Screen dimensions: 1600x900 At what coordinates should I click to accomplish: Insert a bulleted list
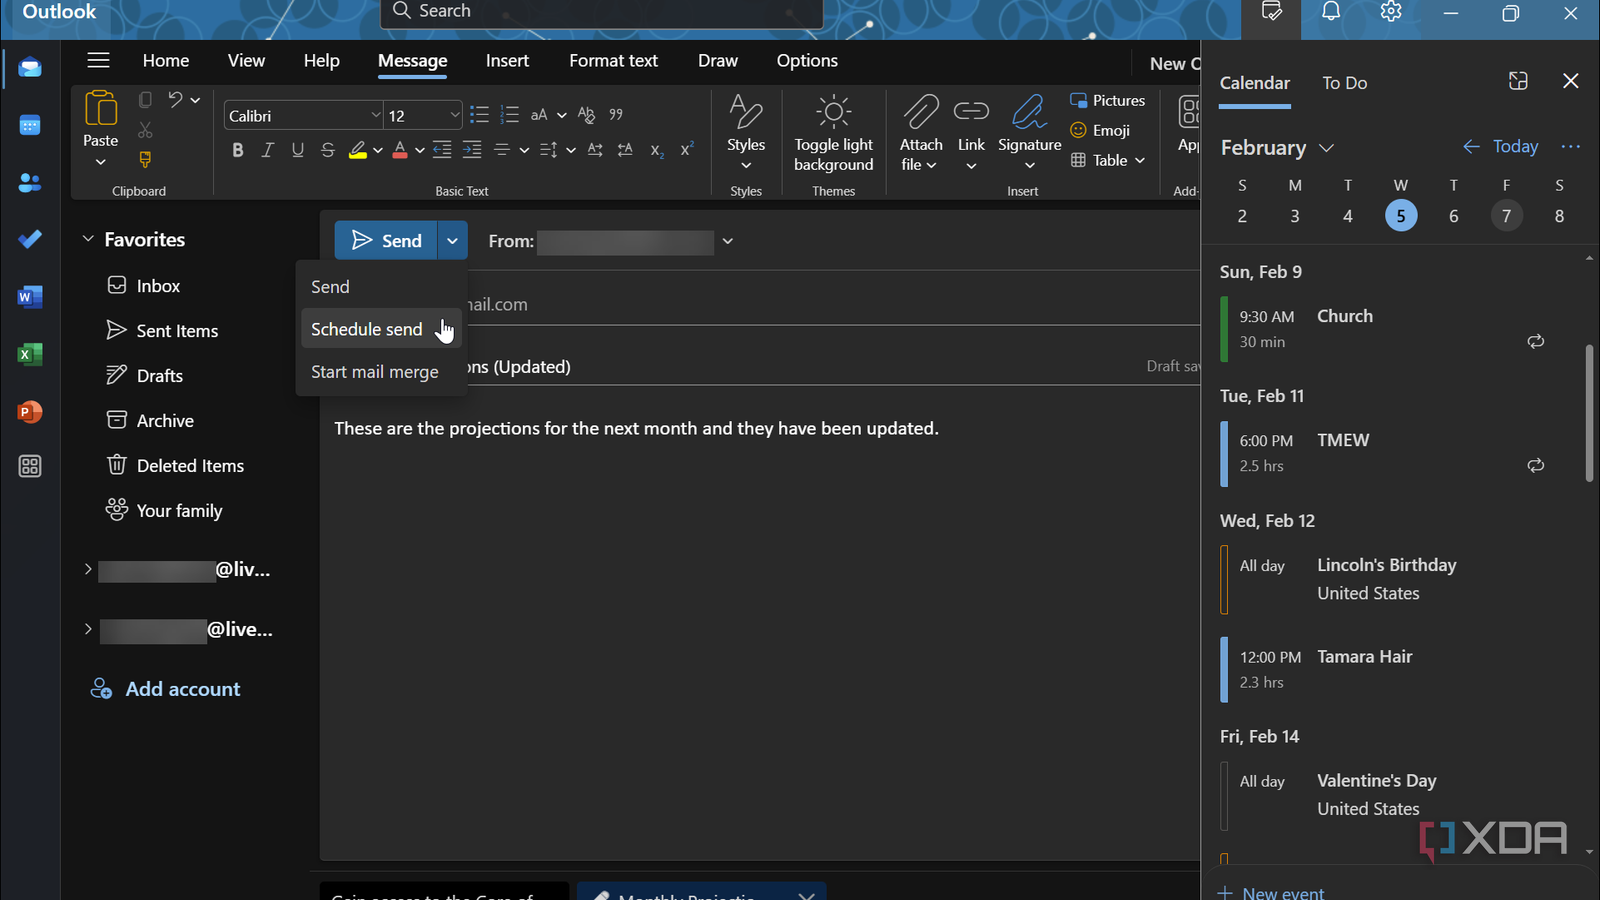click(x=479, y=115)
